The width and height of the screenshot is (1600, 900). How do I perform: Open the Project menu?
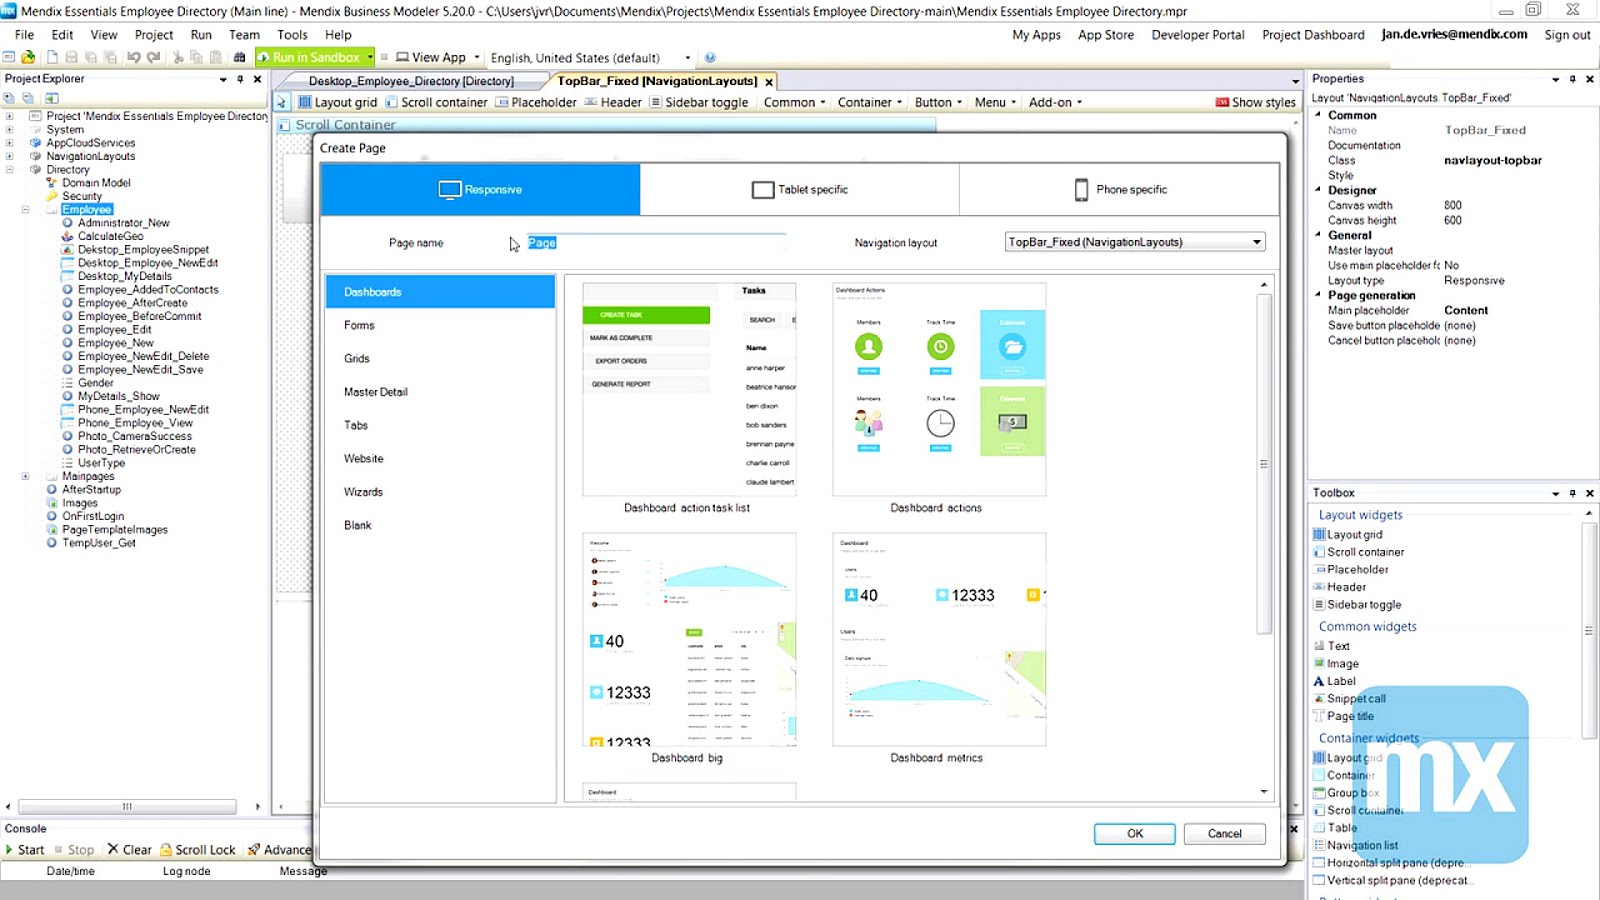click(x=154, y=34)
